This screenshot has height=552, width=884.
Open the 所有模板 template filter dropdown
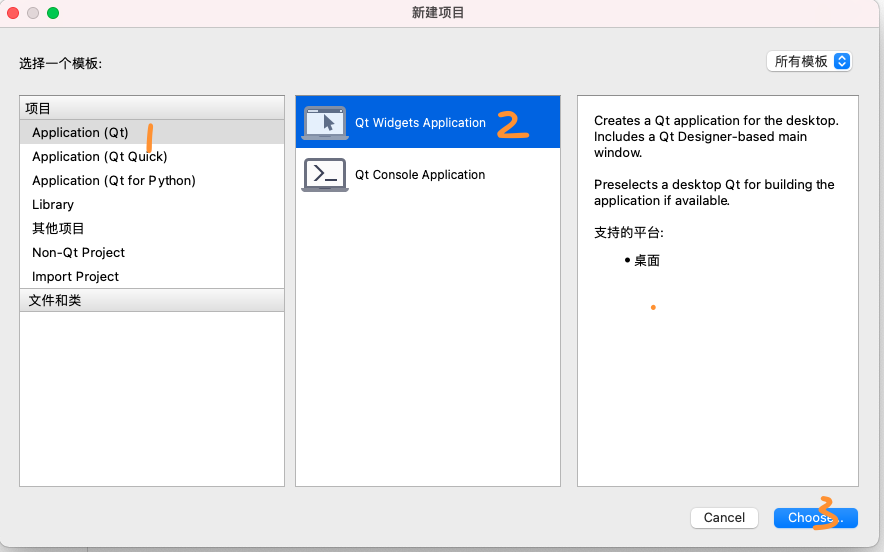coord(809,61)
